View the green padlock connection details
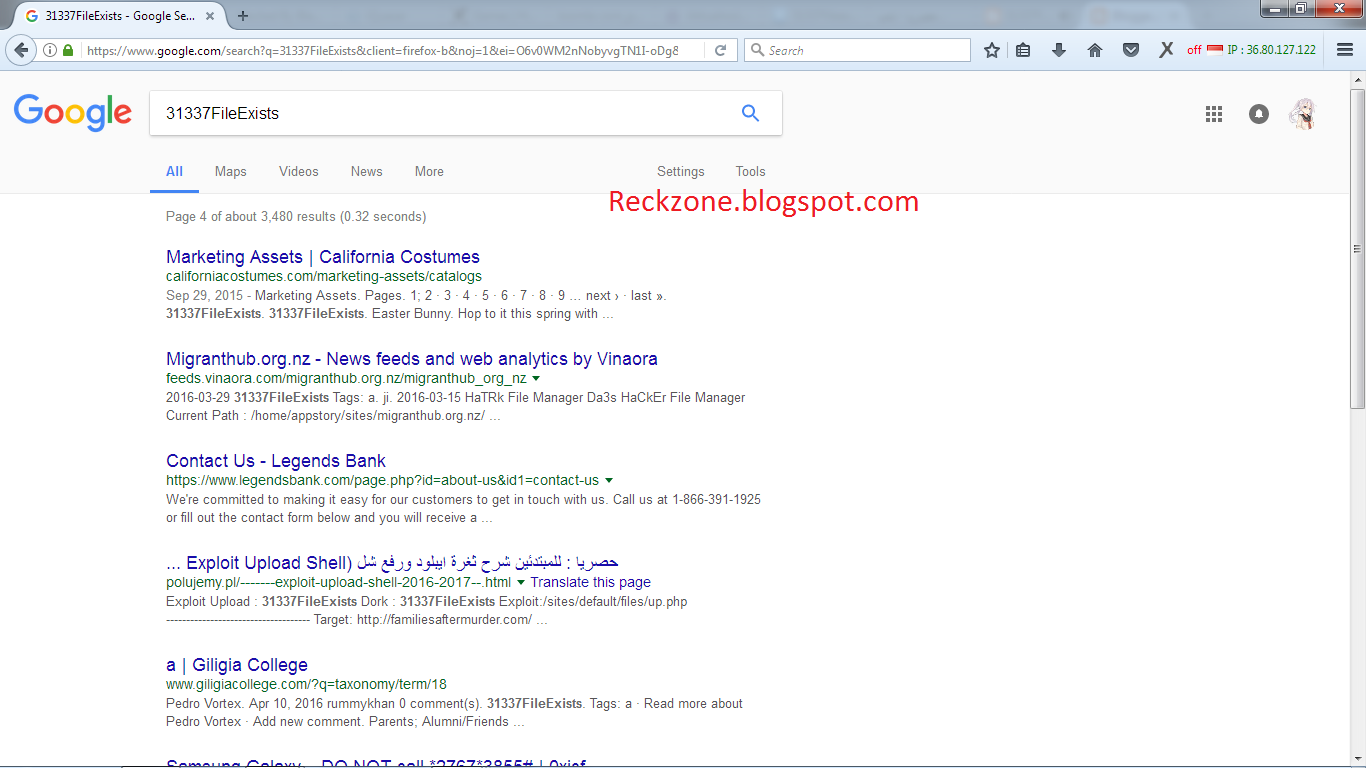The image size is (1366, 768). [x=68, y=50]
